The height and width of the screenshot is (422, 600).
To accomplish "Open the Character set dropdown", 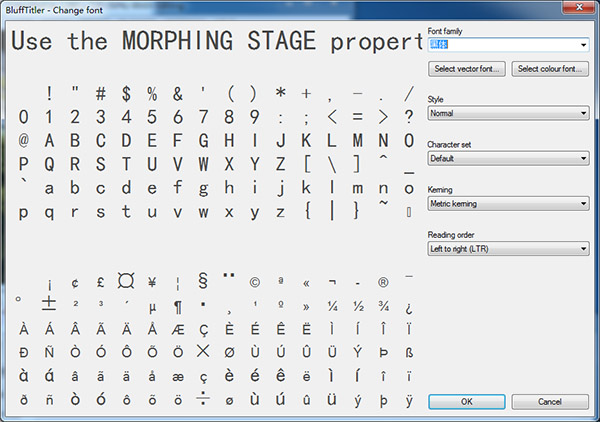I will point(507,158).
